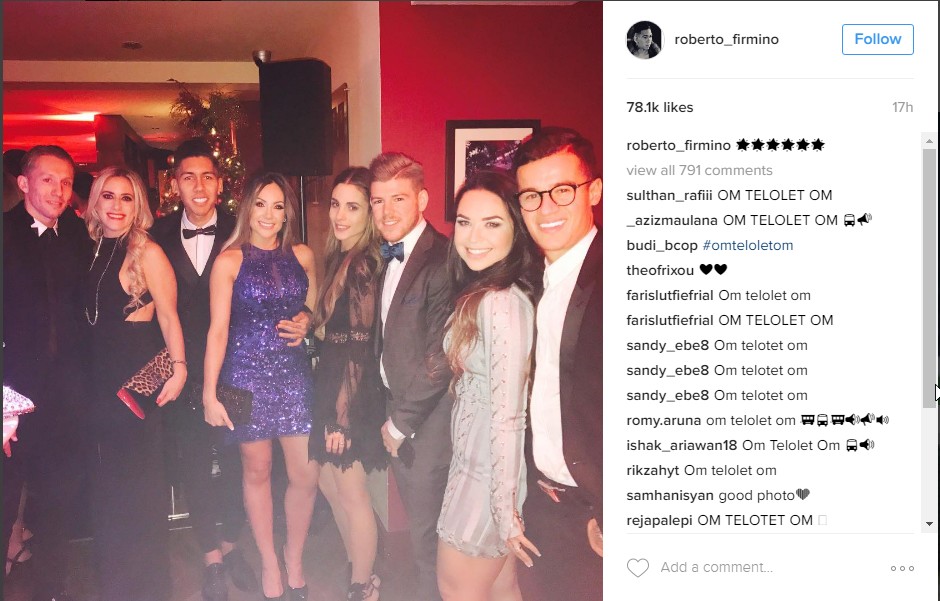
Task: Visit budi_bcop user profile
Action: coord(662,245)
